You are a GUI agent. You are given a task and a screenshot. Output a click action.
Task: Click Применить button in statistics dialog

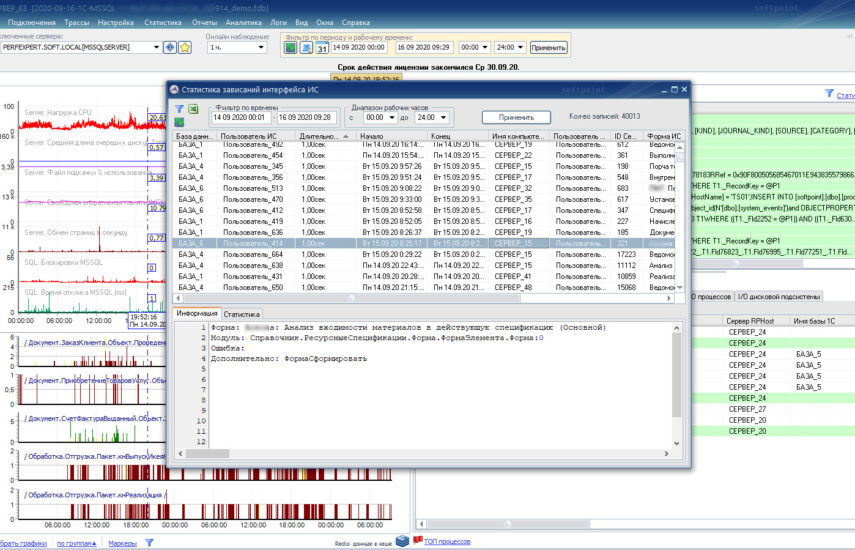point(516,117)
